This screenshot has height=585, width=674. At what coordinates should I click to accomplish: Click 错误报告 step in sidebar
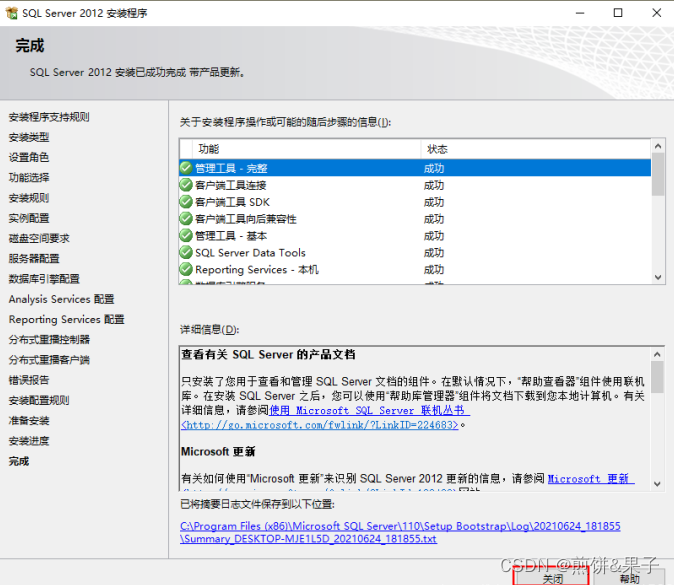tap(29, 380)
